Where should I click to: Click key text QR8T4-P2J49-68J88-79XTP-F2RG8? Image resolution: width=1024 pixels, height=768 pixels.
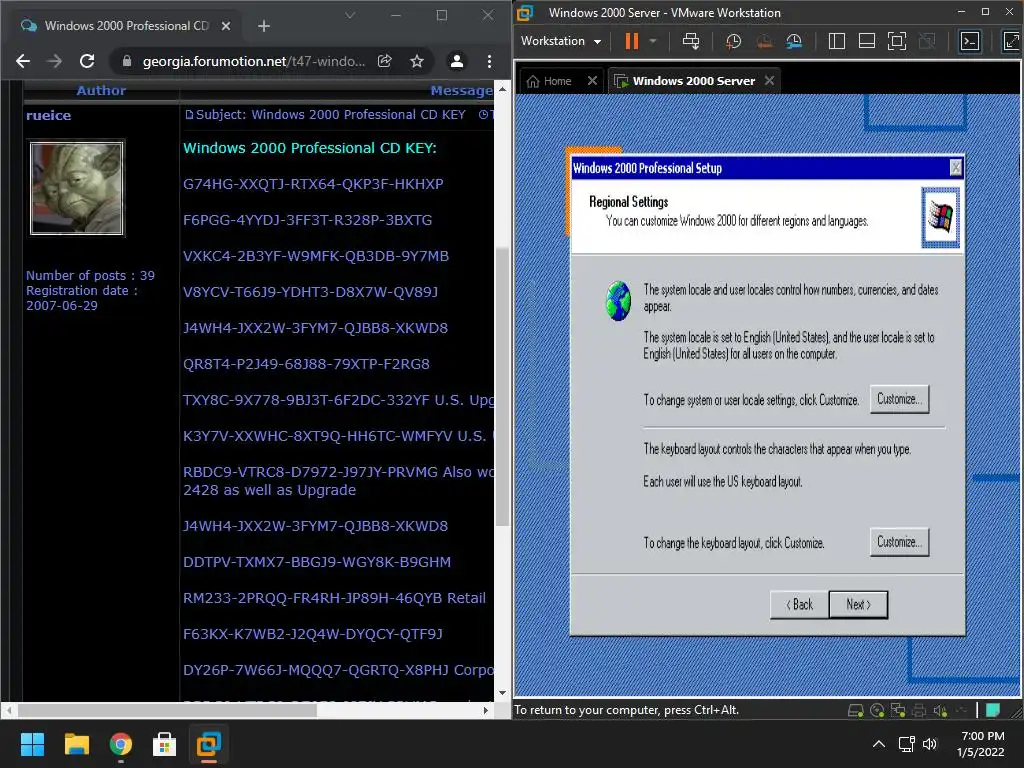point(306,364)
